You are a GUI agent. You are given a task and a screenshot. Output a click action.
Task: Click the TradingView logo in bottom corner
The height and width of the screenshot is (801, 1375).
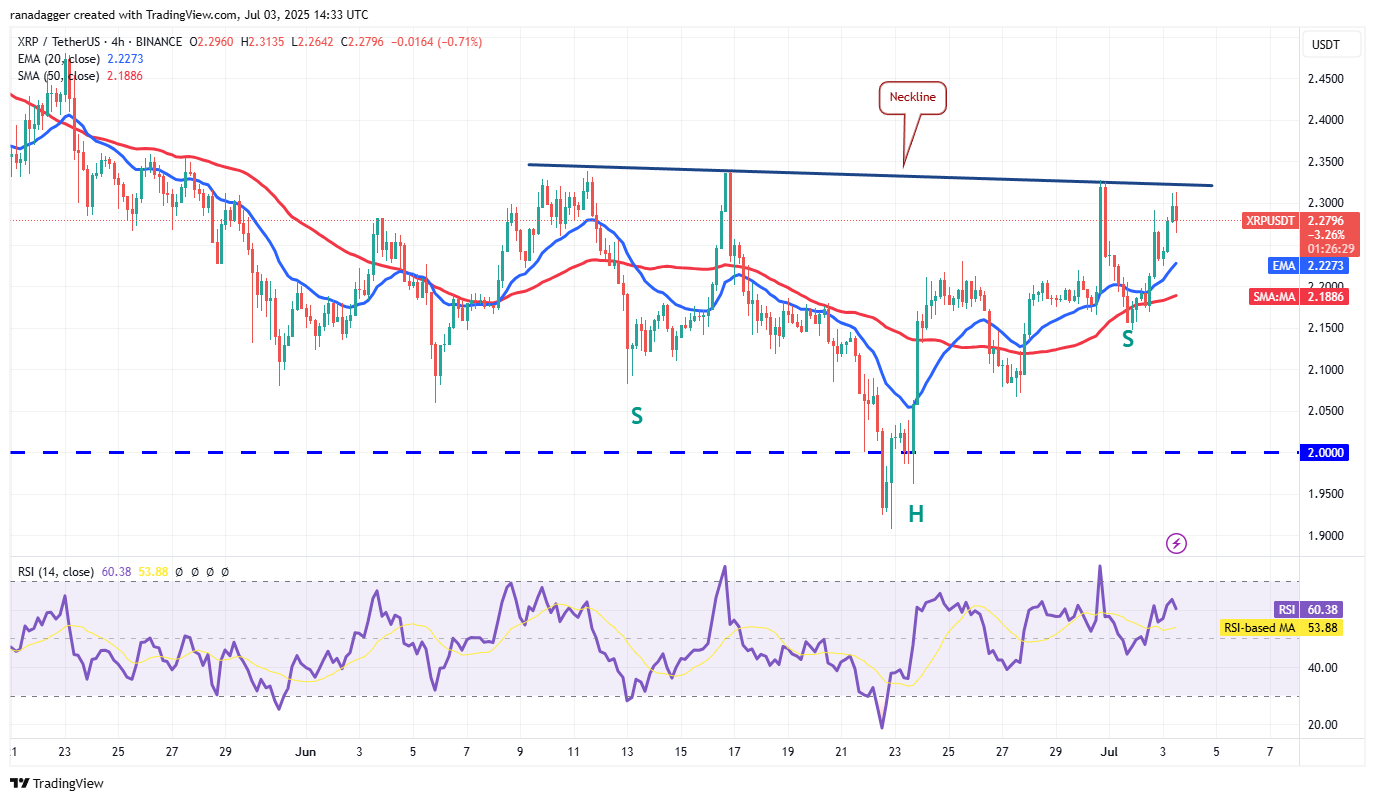(57, 783)
